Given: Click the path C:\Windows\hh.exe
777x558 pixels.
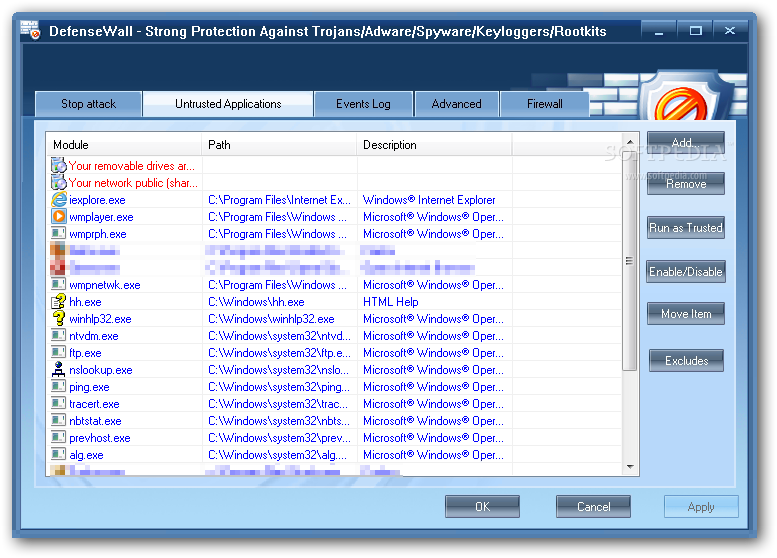Looking at the screenshot, I should pyautogui.click(x=256, y=302).
